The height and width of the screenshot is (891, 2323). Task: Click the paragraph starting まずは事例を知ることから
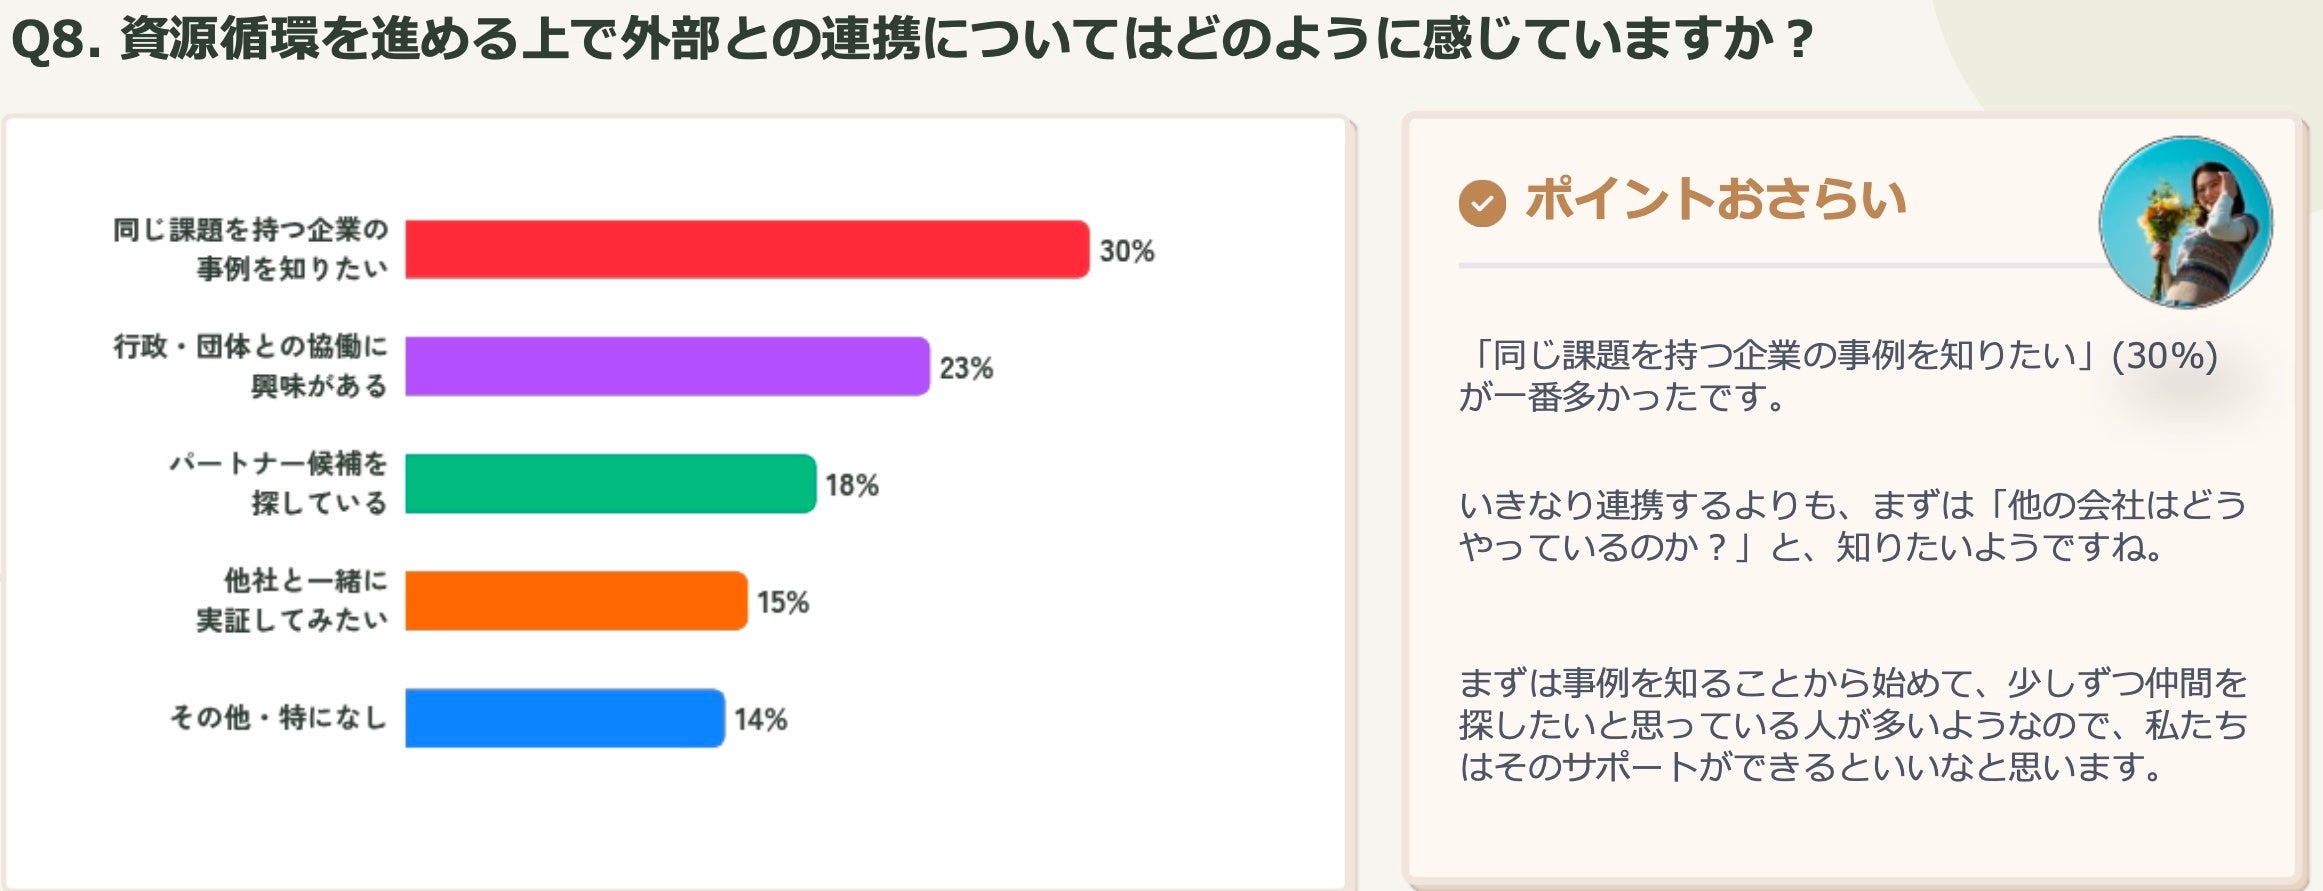point(1852,725)
